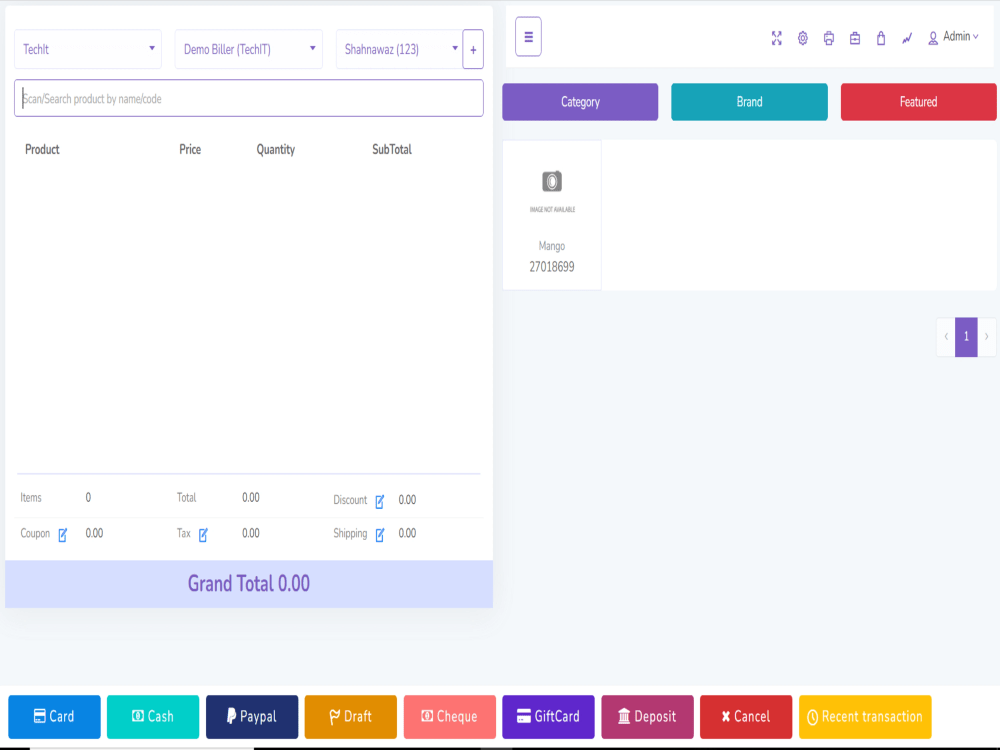Click the hamburger menu above the product panel
Image resolution: width=1000 pixels, height=750 pixels.
coord(528,37)
